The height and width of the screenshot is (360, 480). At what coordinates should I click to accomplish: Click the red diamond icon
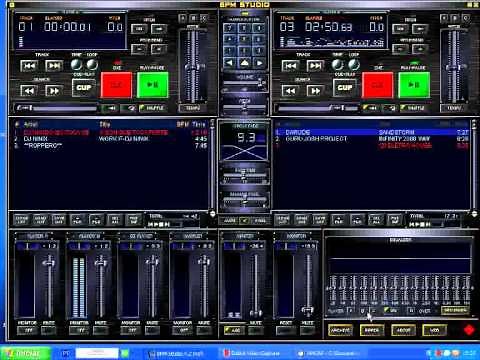coord(469,330)
